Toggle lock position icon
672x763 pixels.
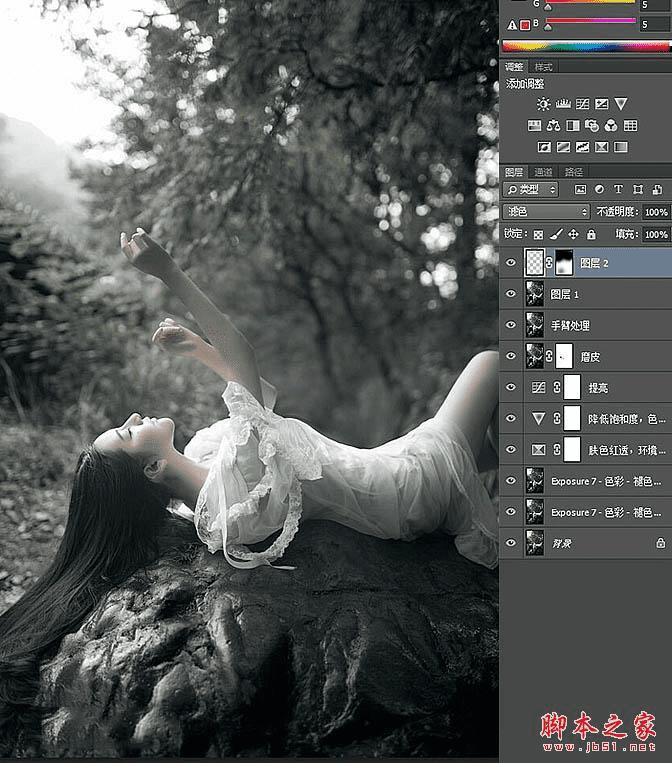573,234
